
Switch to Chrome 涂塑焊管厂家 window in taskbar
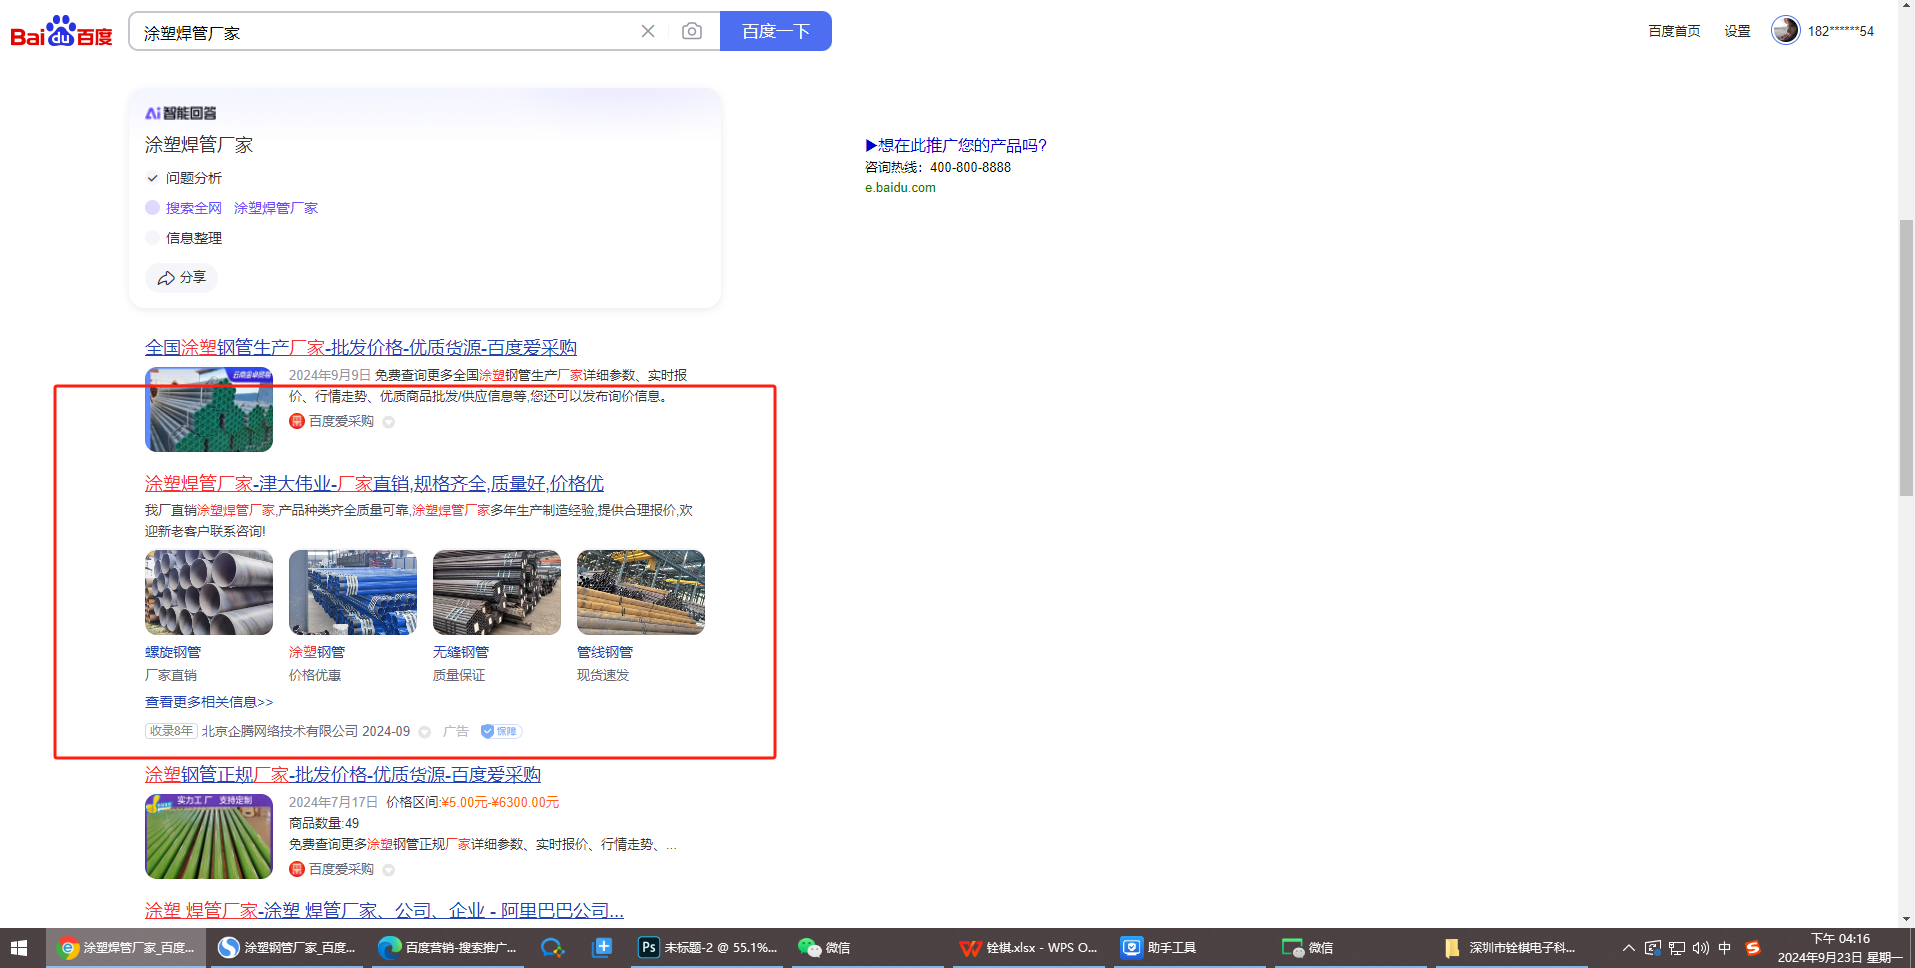pos(126,947)
